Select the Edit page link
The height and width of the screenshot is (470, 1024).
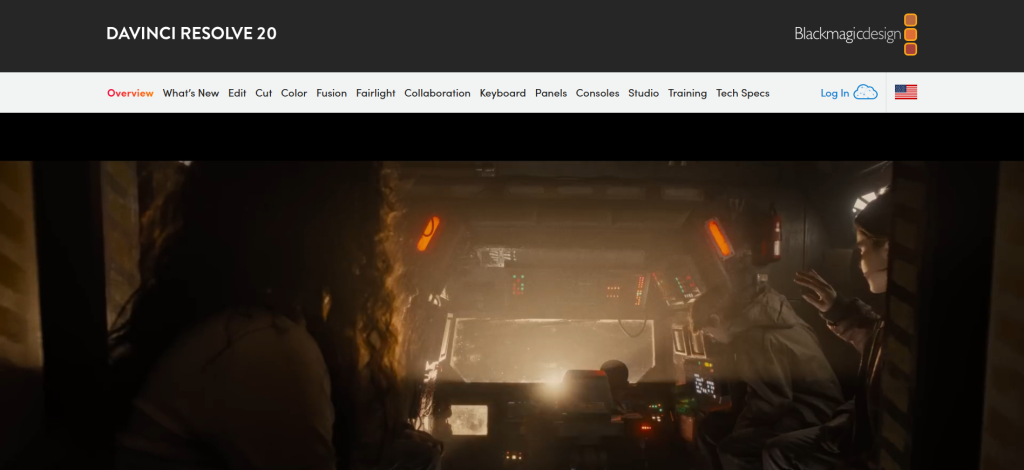click(237, 93)
